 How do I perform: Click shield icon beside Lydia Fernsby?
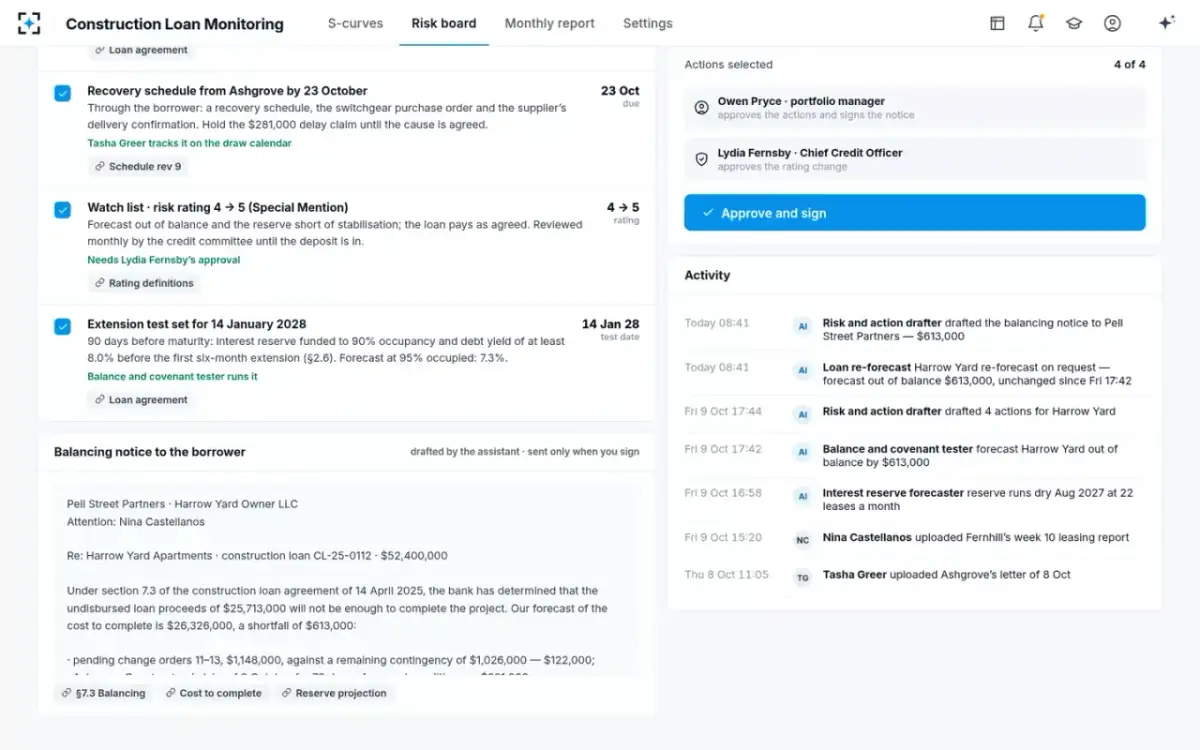coord(701,159)
